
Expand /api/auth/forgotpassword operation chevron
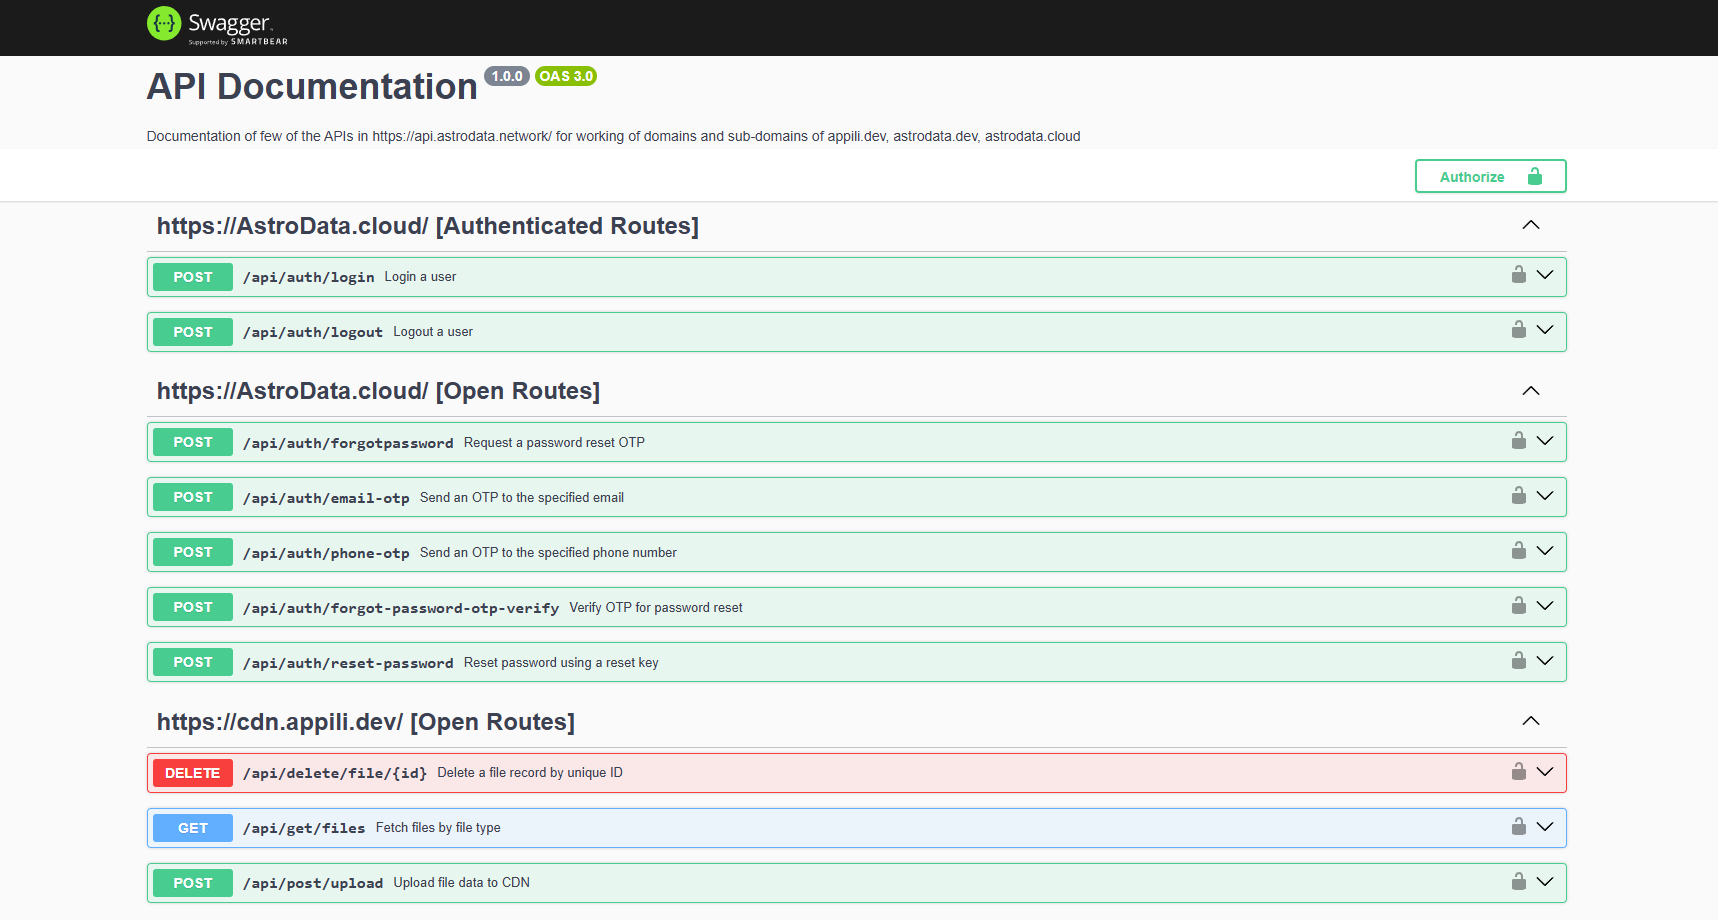tap(1545, 441)
